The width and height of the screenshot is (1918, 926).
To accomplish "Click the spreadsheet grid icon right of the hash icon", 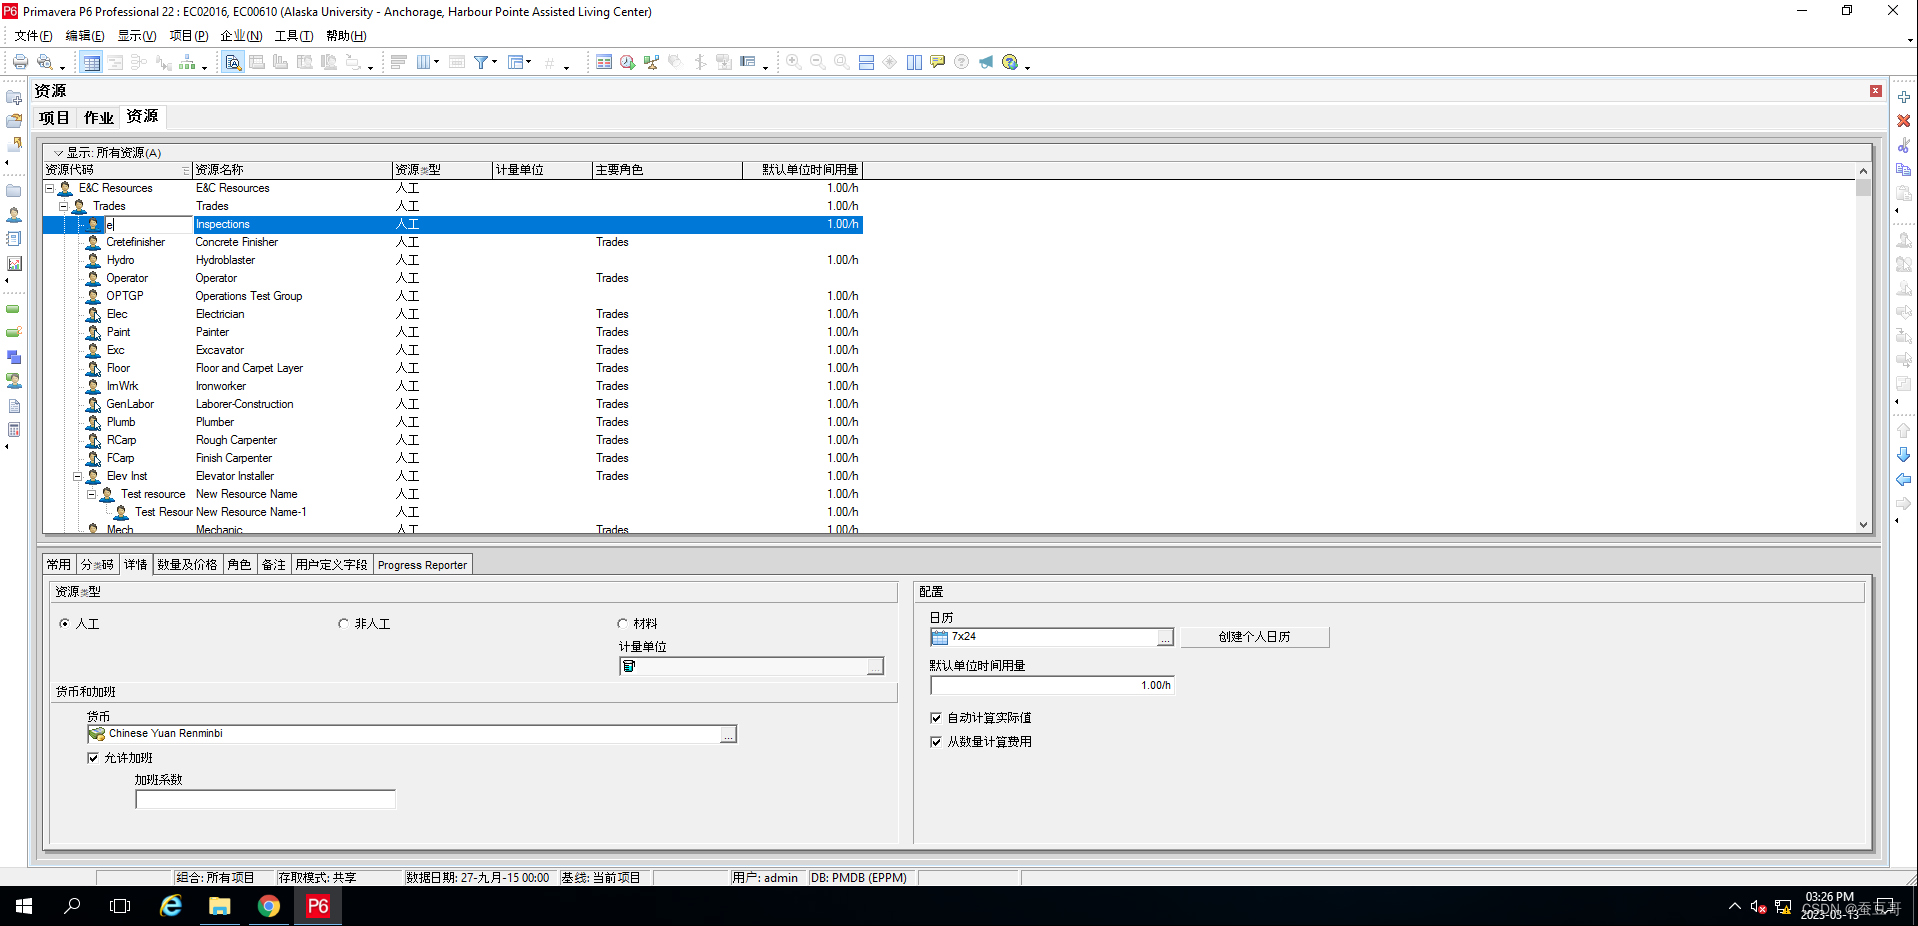I will click(603, 62).
